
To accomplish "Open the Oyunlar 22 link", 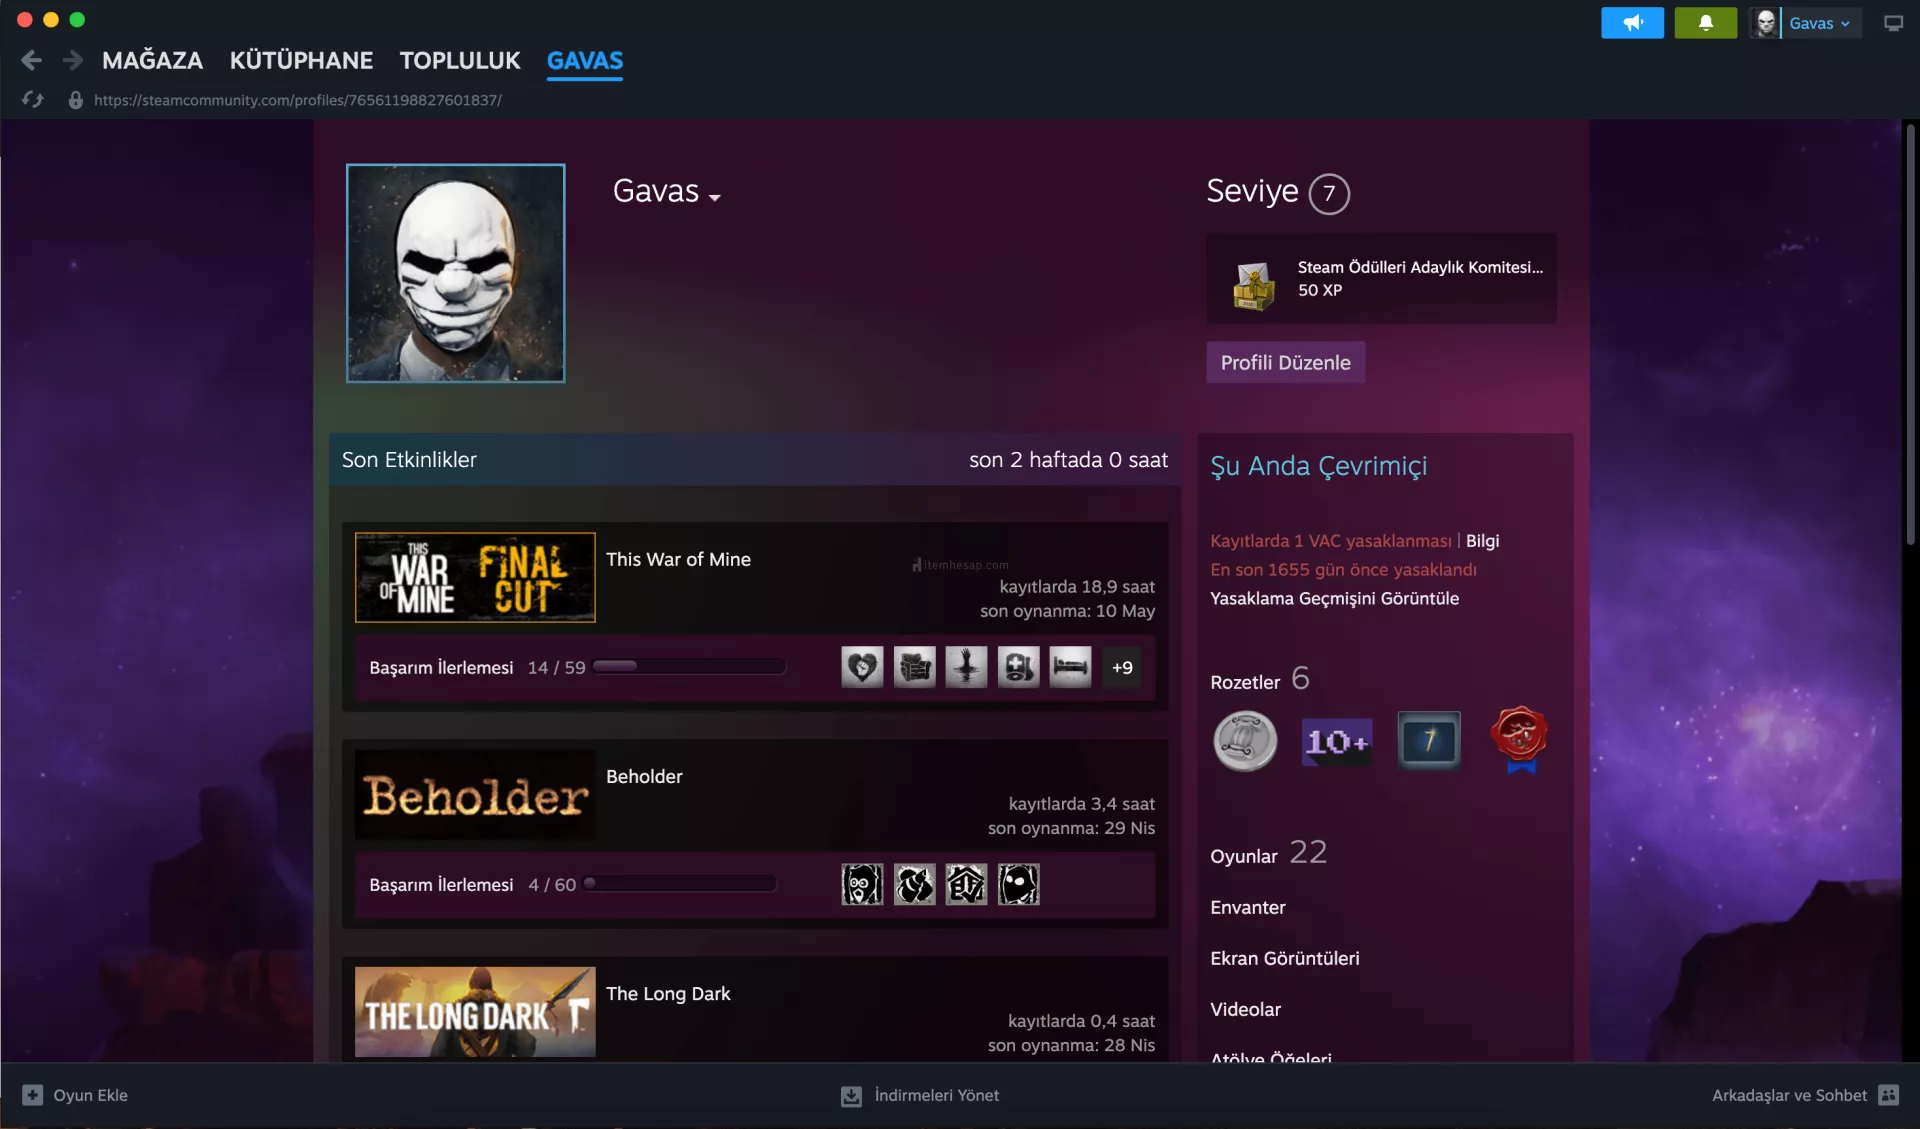I will pos(1268,853).
